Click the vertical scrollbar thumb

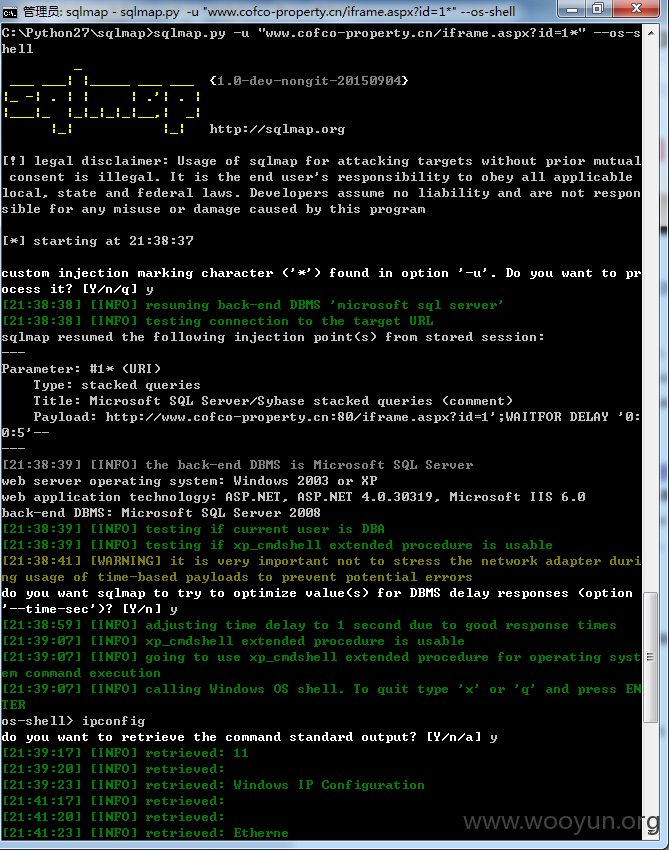coord(651,657)
